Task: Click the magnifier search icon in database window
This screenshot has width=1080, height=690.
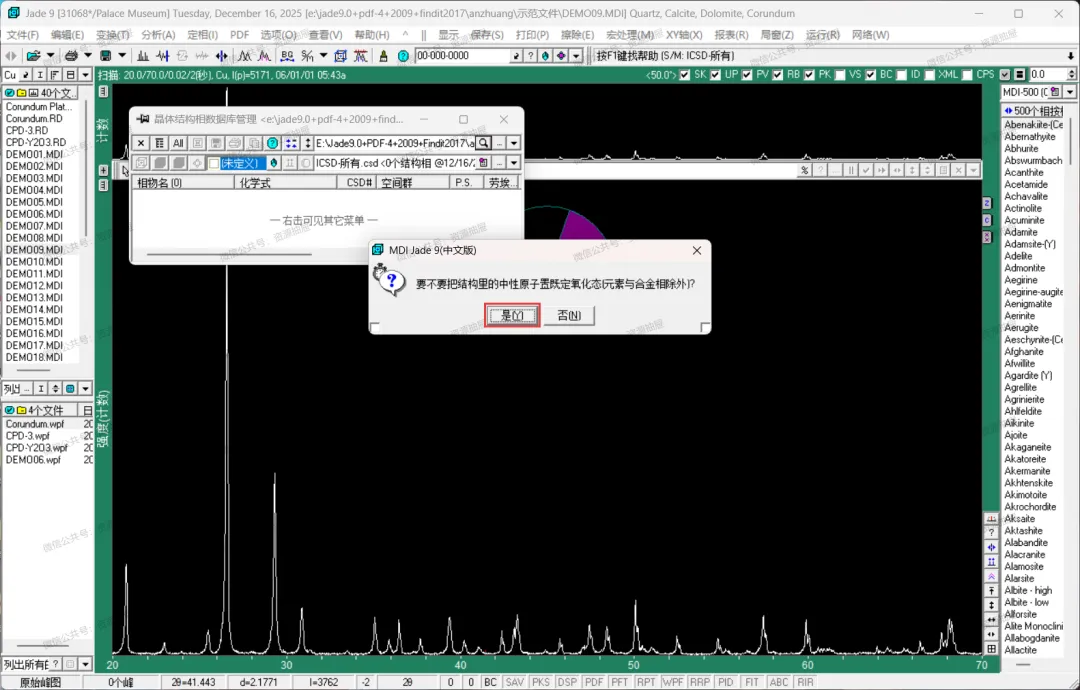Action: click(484, 143)
